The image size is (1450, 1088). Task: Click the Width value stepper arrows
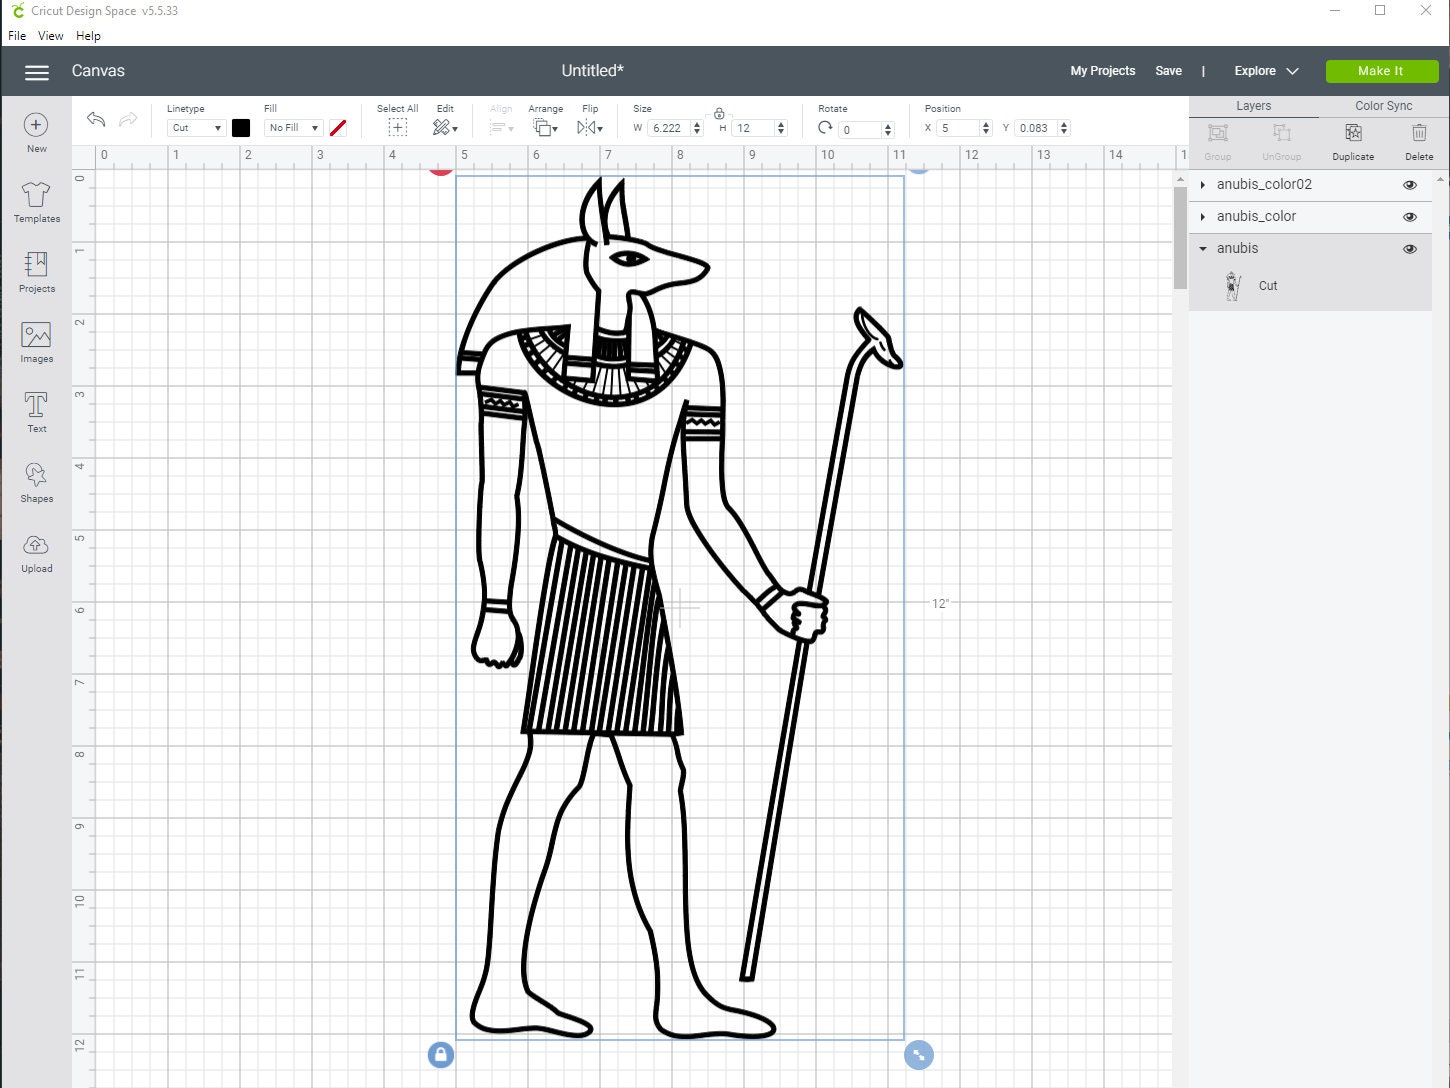(697, 128)
